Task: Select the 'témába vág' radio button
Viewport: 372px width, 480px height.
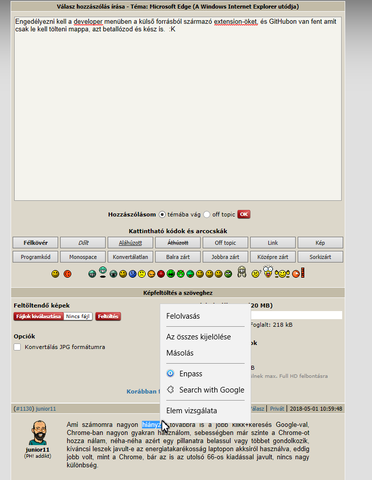Action: click(162, 214)
